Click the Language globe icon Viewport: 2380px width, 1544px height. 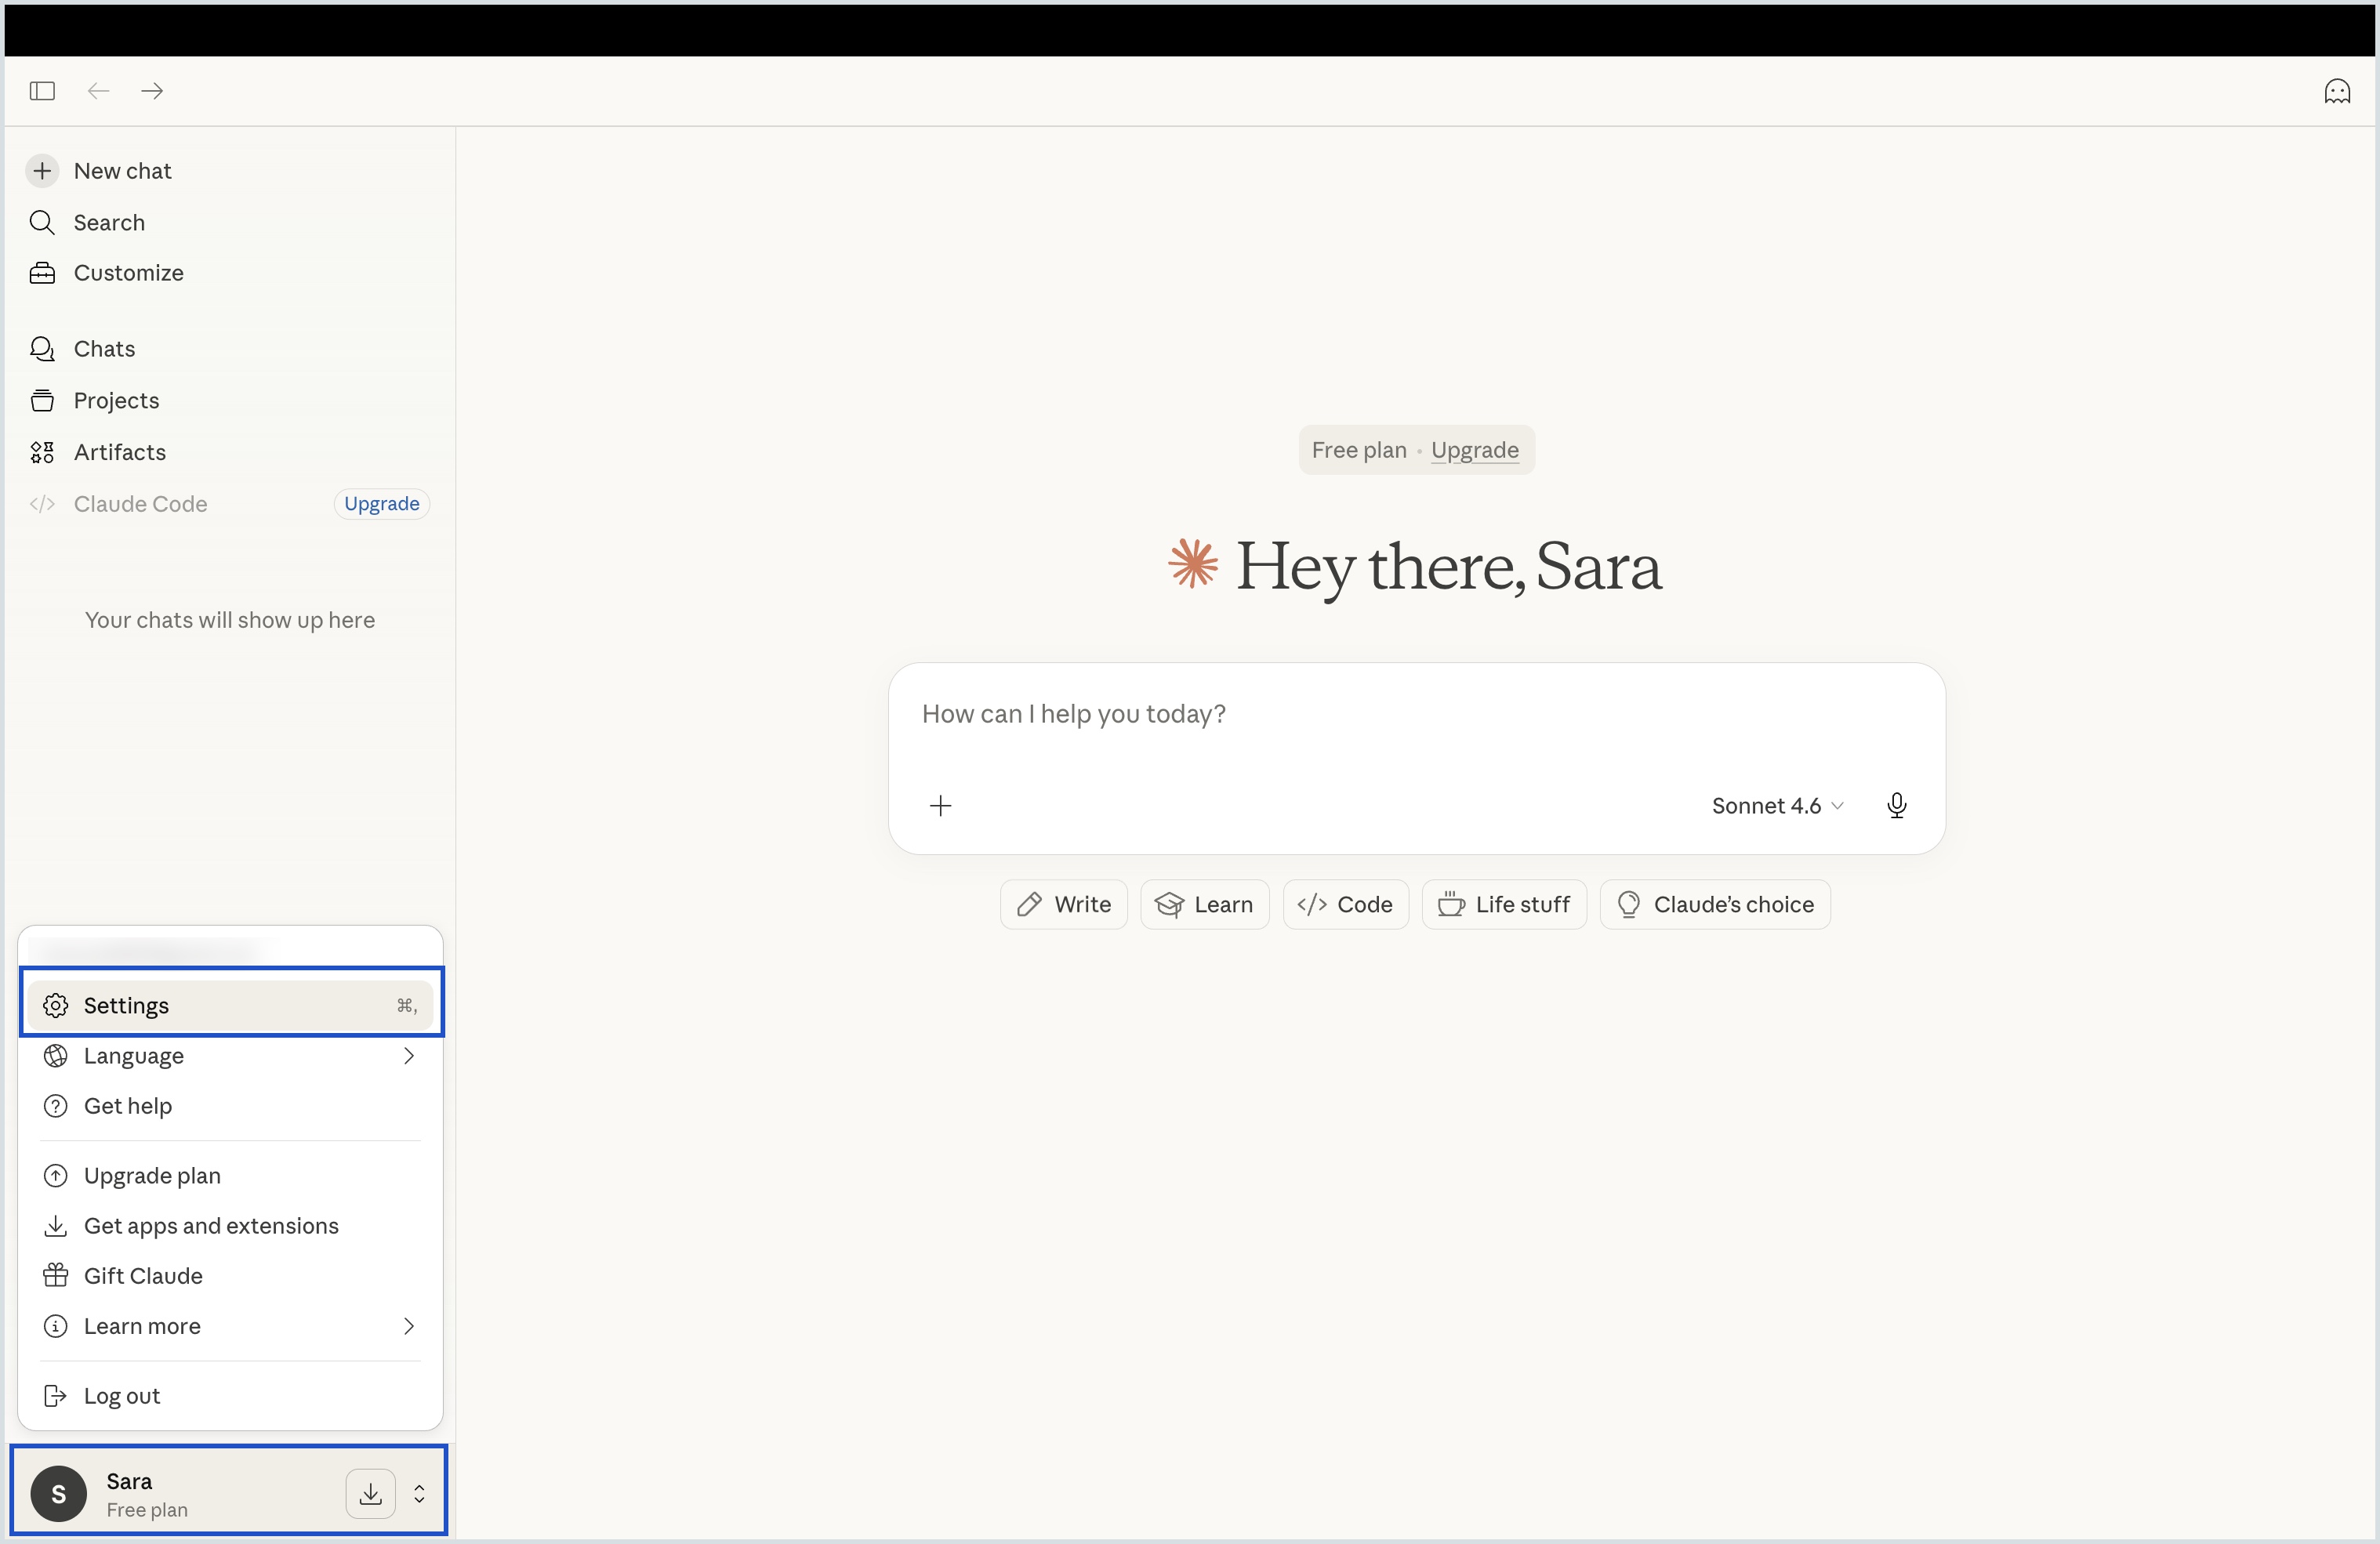click(56, 1056)
